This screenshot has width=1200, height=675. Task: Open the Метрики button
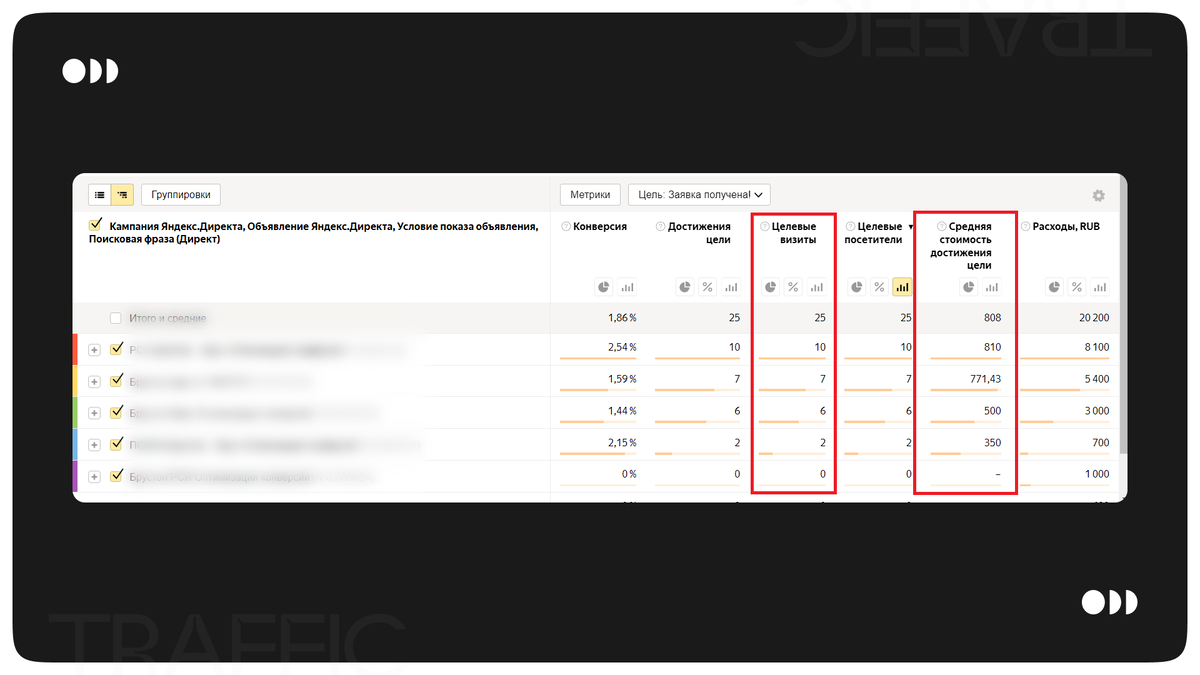pos(591,195)
